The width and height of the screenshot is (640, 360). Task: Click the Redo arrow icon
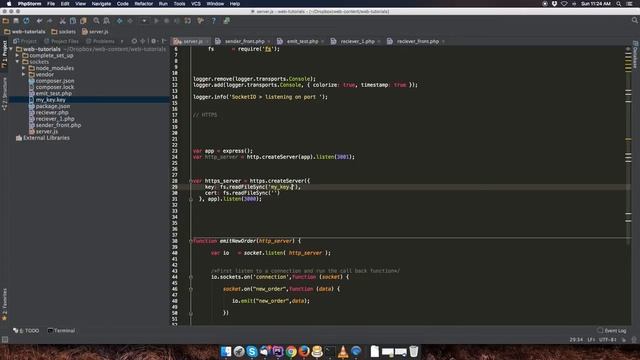(49, 21)
